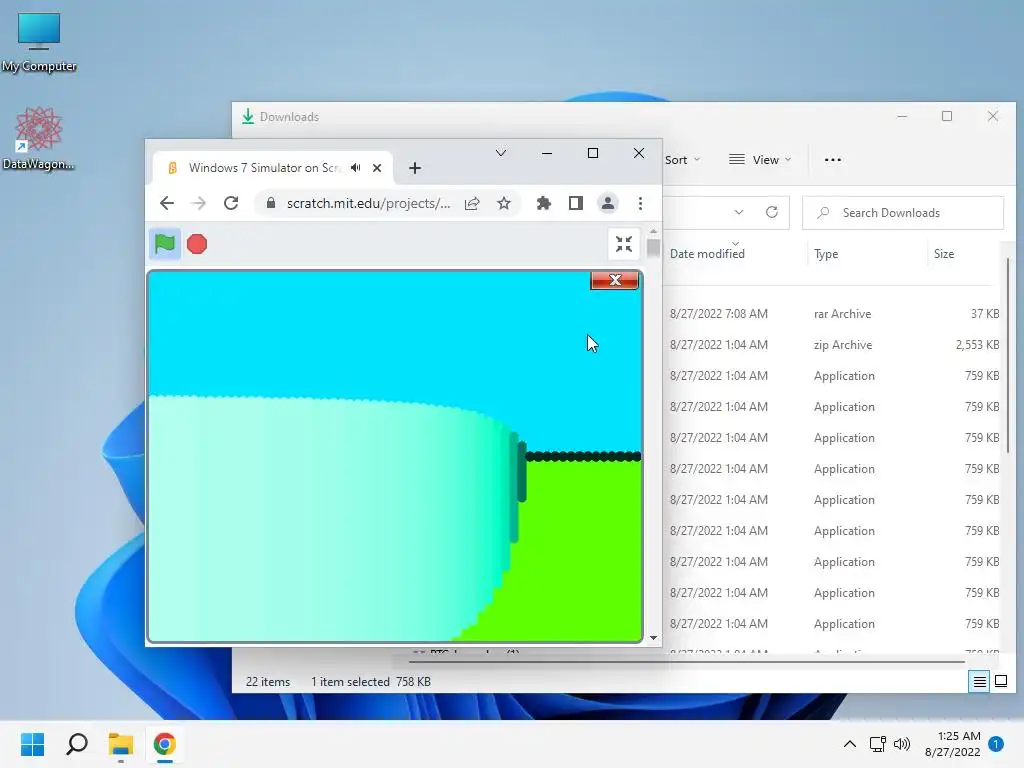This screenshot has width=1024, height=768.
Task: Open notification badge in taskbar
Action: point(996,744)
